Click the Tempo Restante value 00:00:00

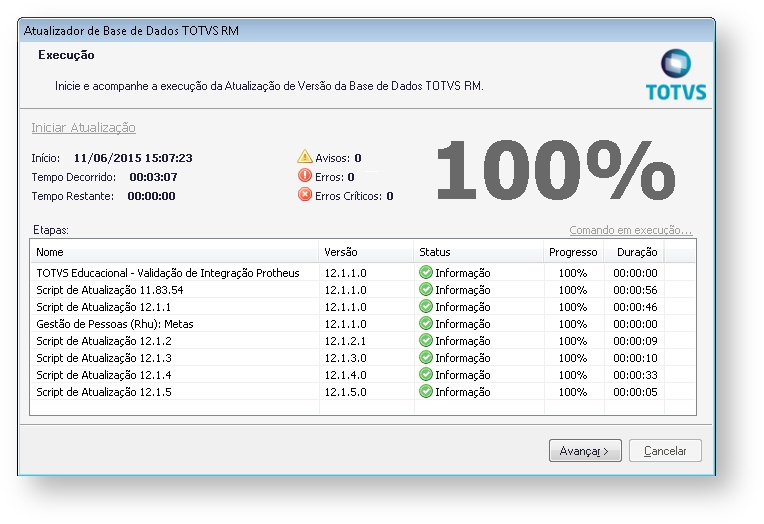[152, 196]
